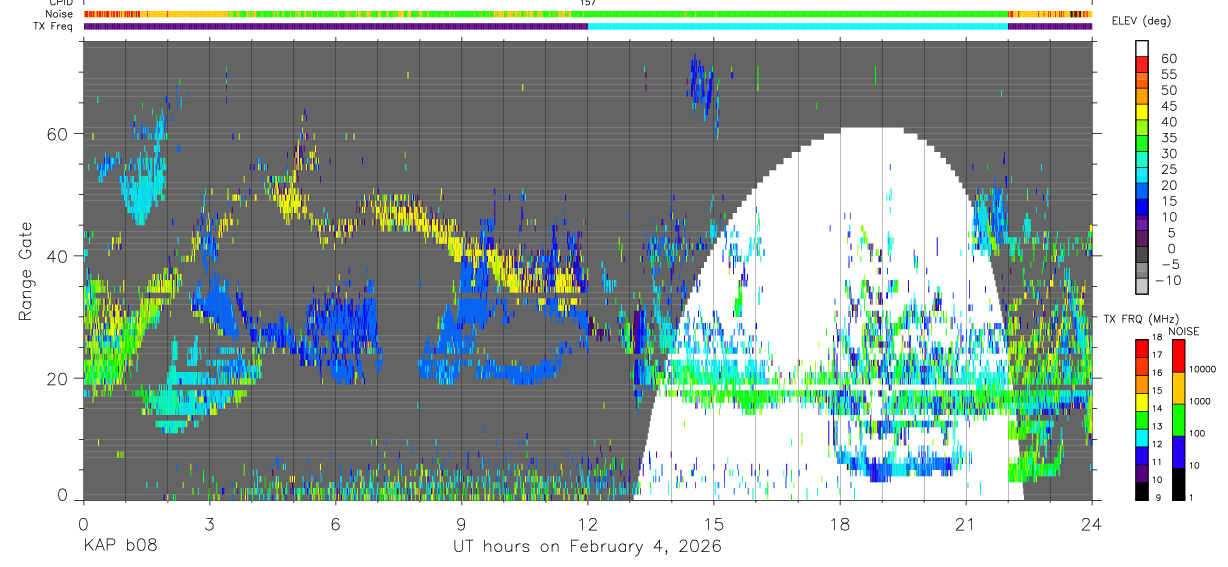Click the "10000" label on the NOISE legend
The image size is (1228, 567).
point(1204,370)
